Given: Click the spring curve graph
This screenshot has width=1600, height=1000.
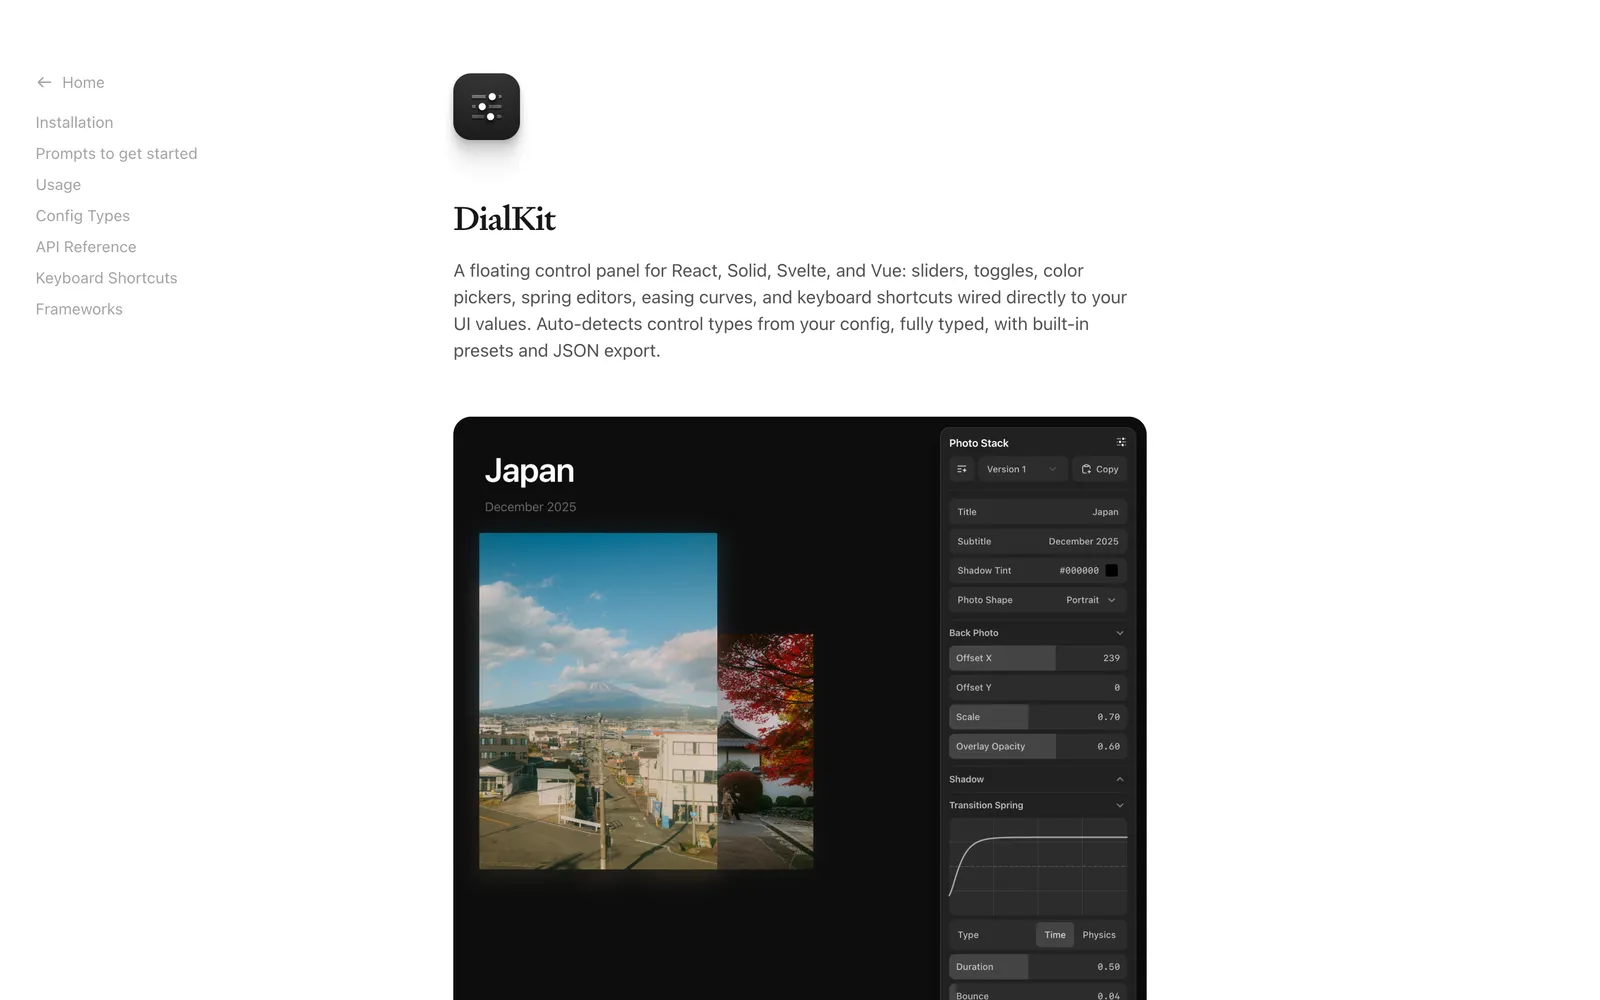Looking at the screenshot, I should point(1038,867).
